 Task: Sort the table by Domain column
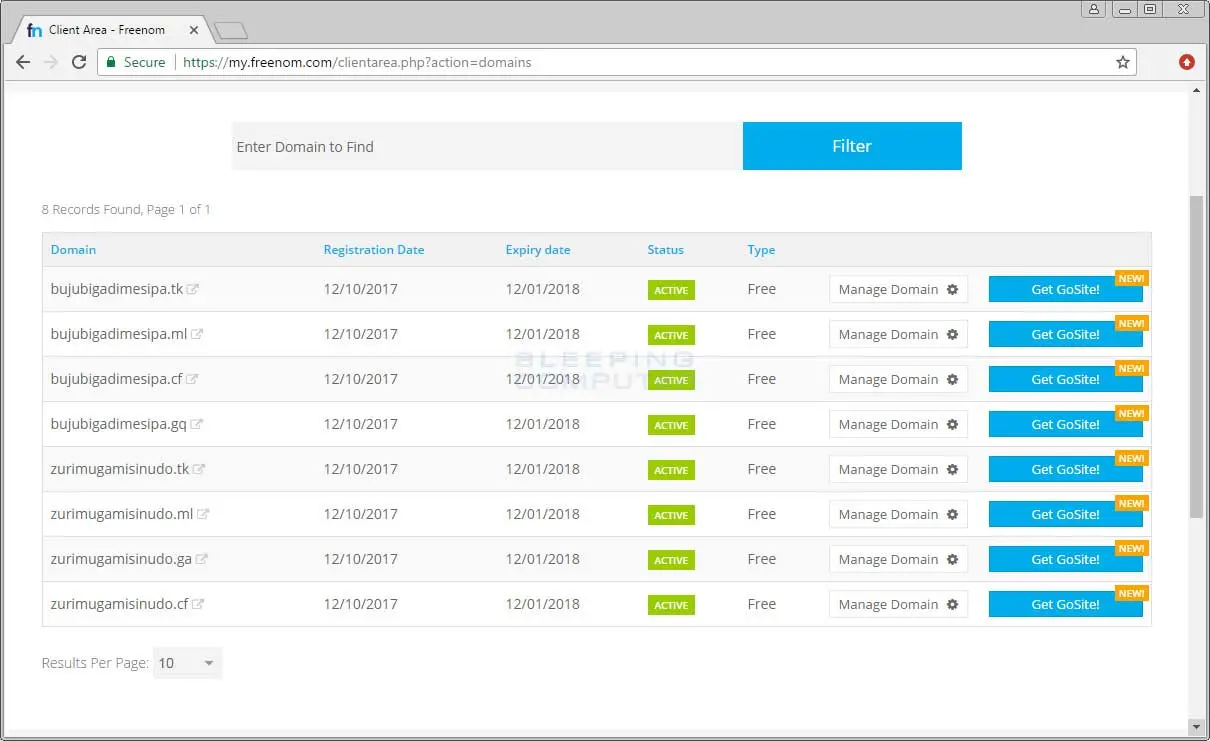(73, 250)
